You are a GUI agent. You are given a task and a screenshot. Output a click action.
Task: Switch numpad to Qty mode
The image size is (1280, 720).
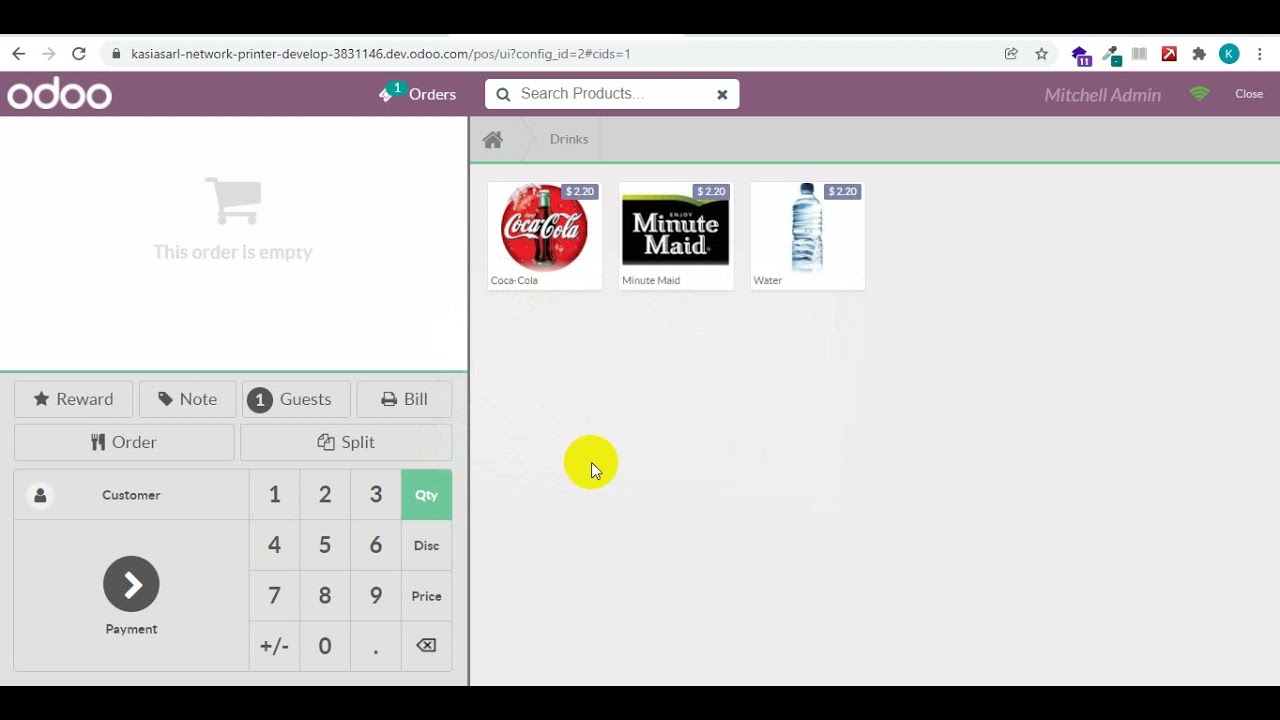tap(426, 495)
